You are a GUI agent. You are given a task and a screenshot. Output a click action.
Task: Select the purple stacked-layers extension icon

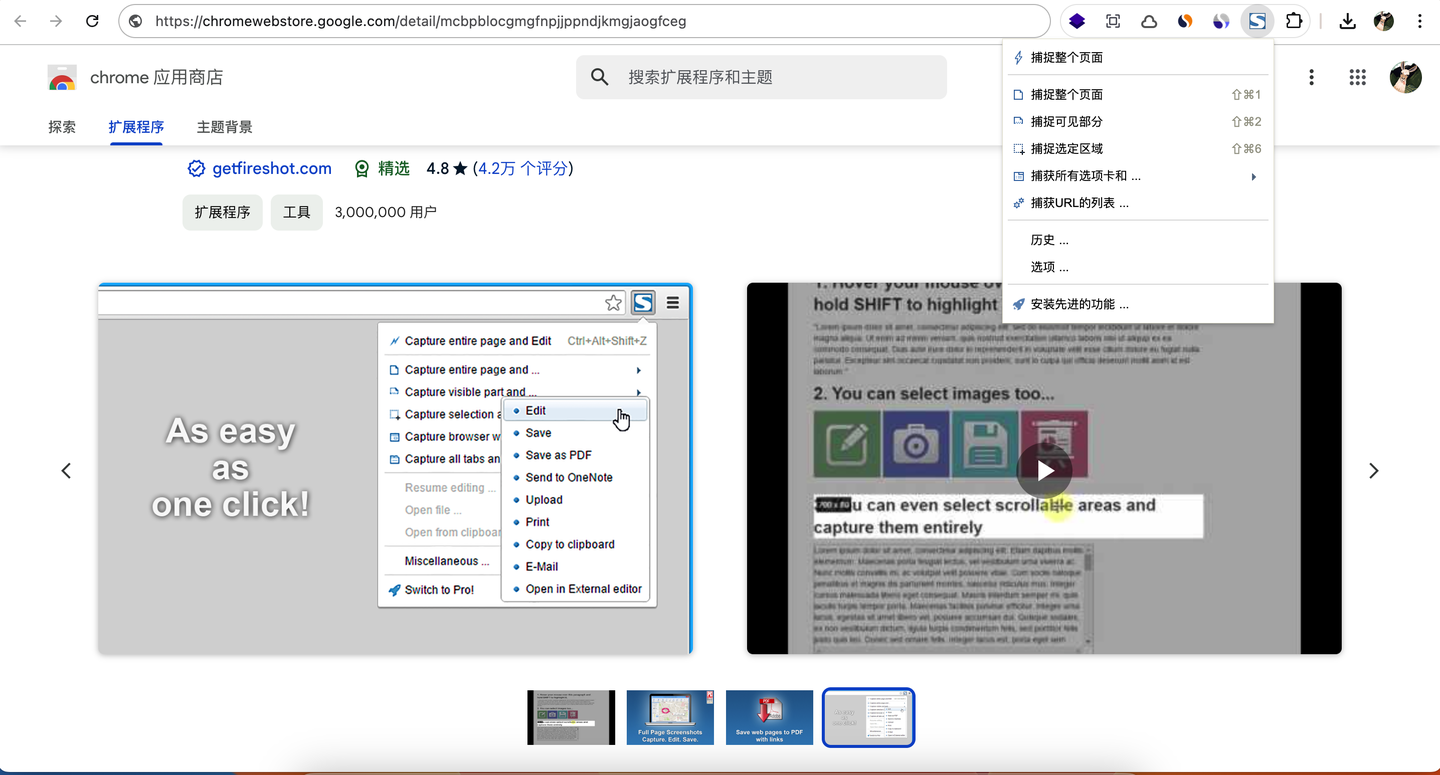click(1076, 20)
